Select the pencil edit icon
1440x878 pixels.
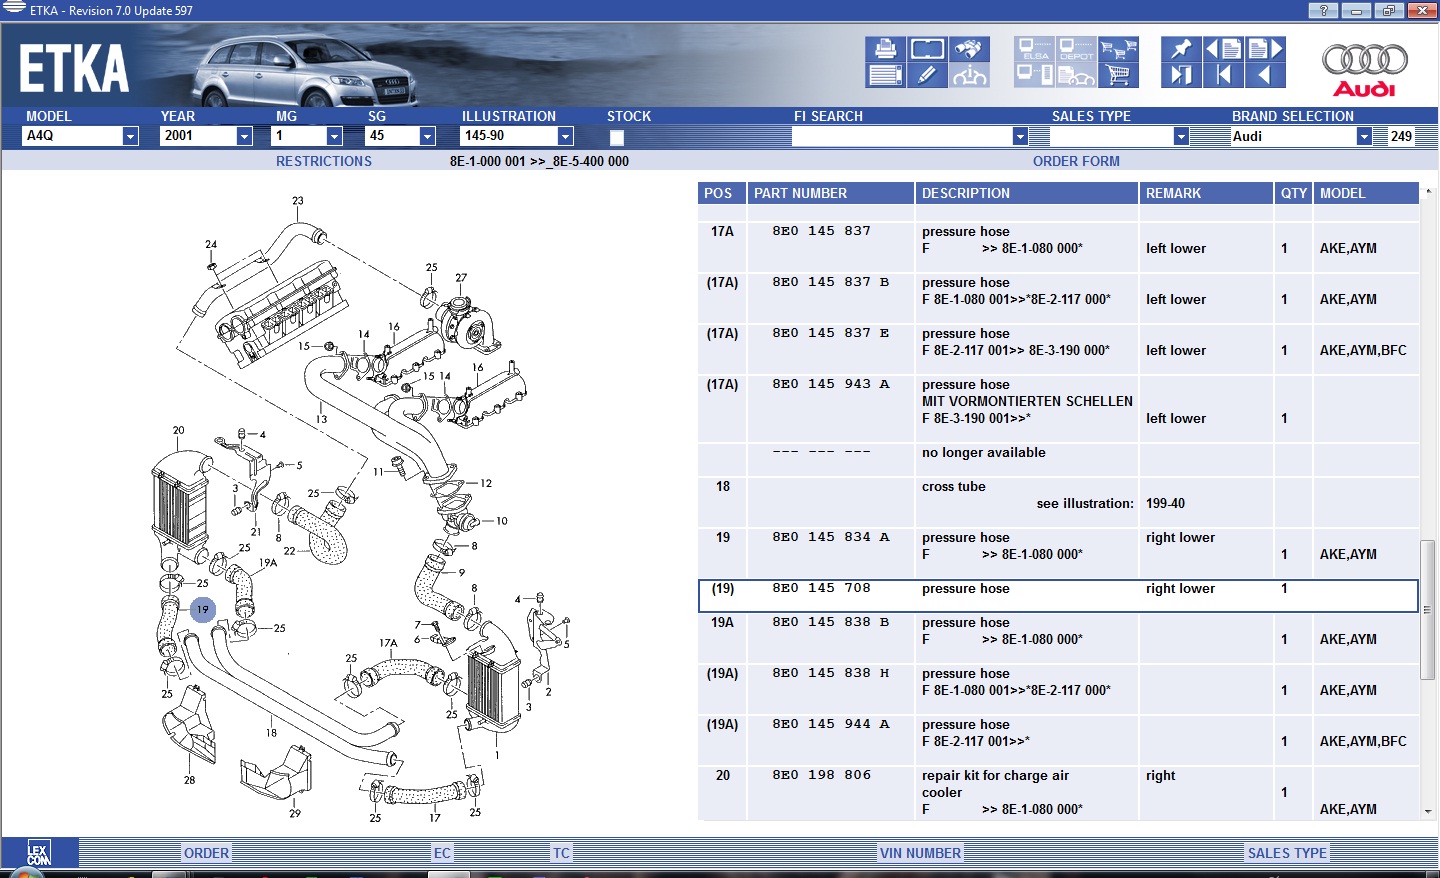tap(927, 75)
